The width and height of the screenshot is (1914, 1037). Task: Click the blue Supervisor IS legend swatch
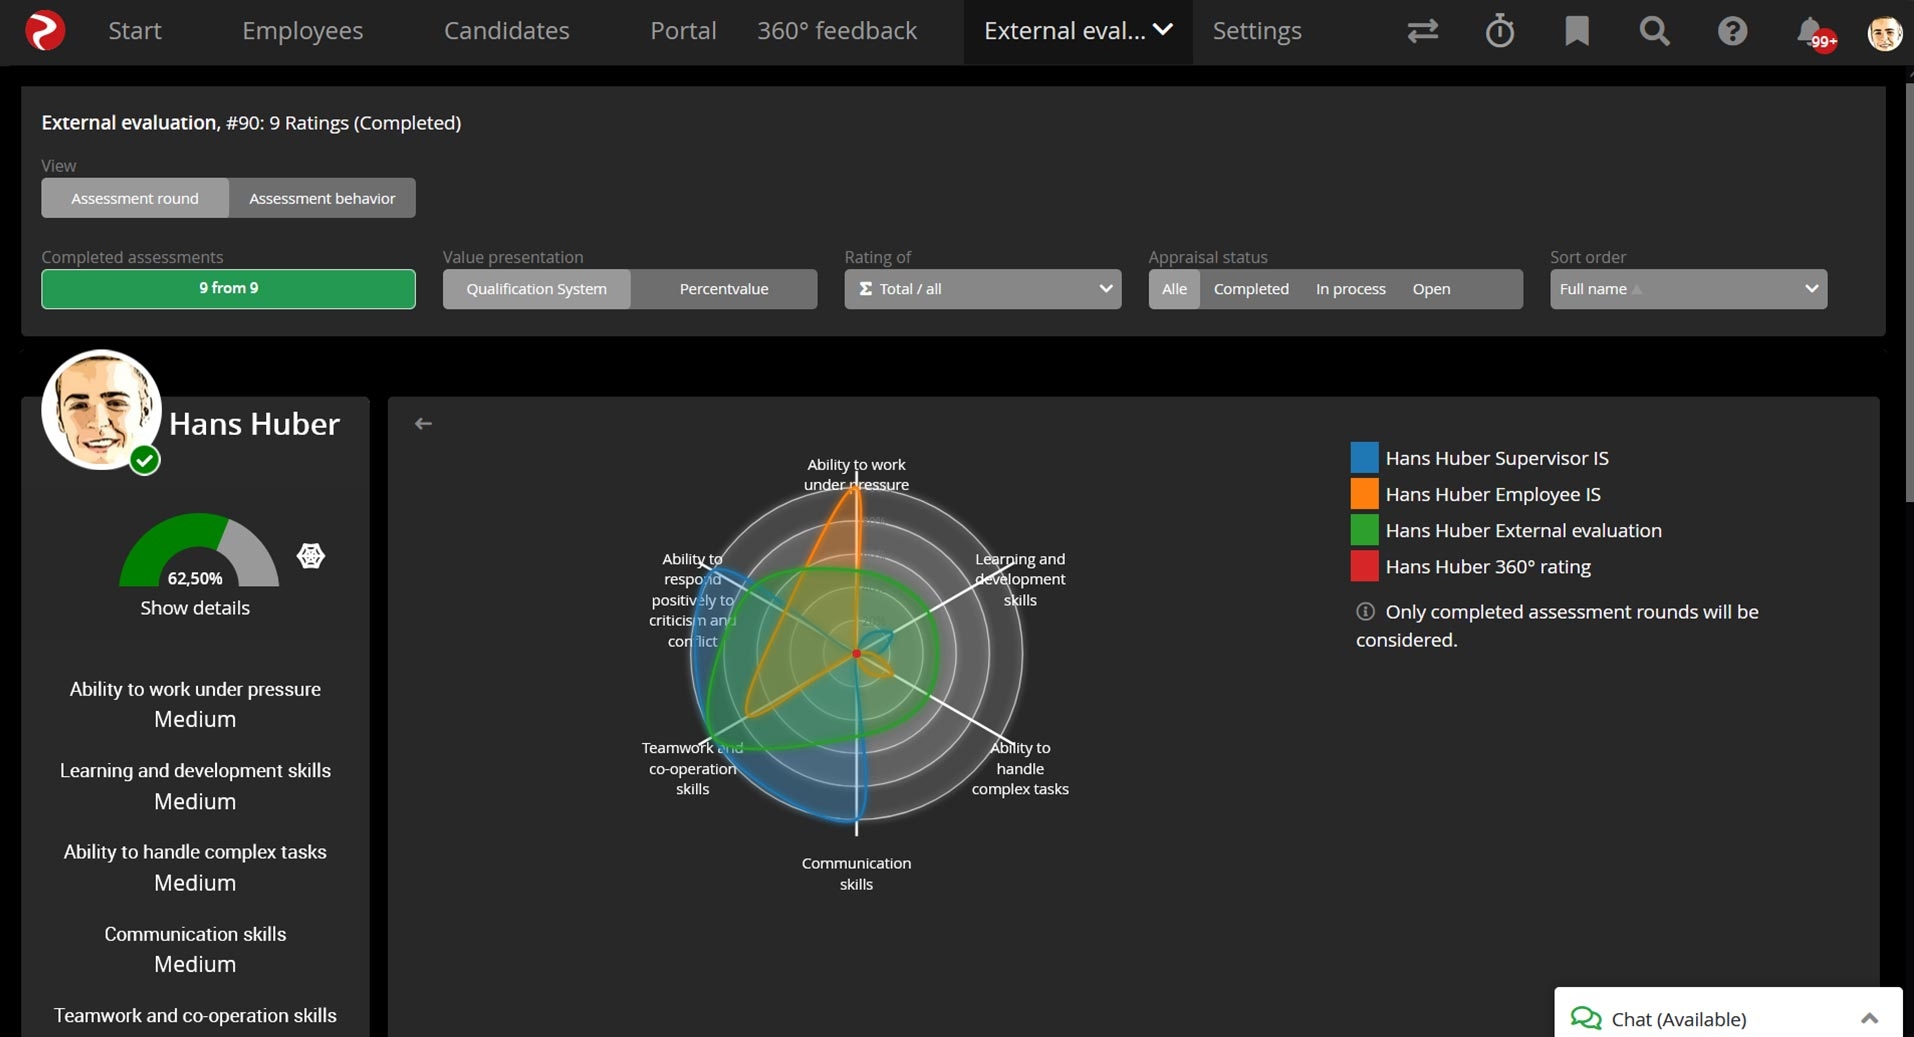pyautogui.click(x=1364, y=457)
